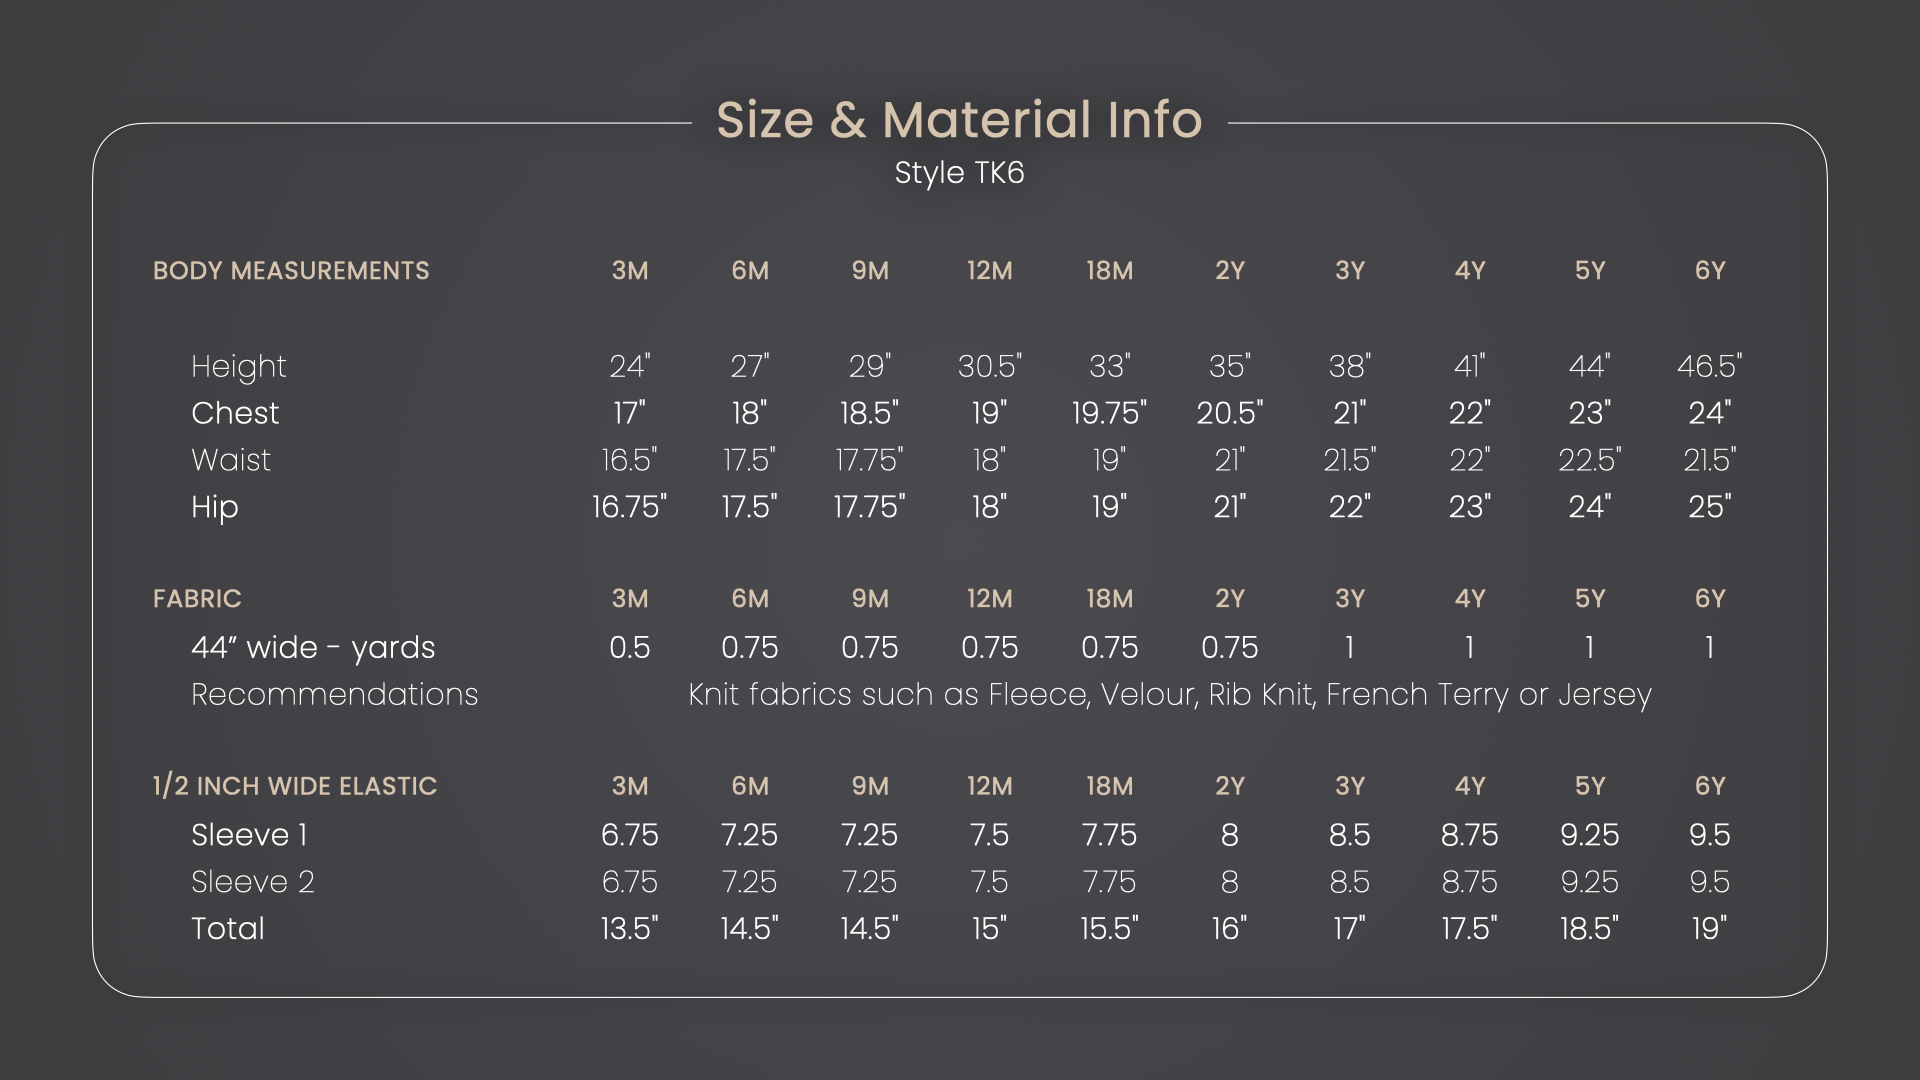Click the 6Y column header in fabric section
Image resolution: width=1920 pixels, height=1080 pixels.
(x=1710, y=599)
